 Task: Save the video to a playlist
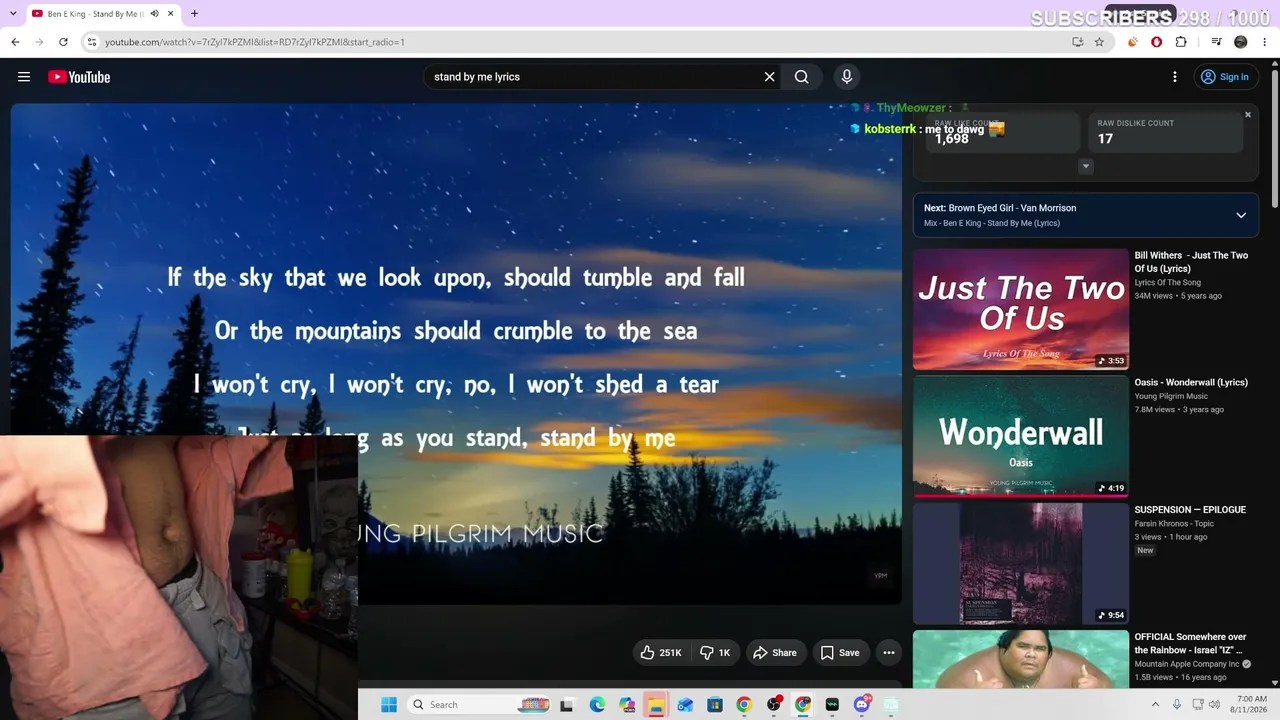[x=840, y=653]
